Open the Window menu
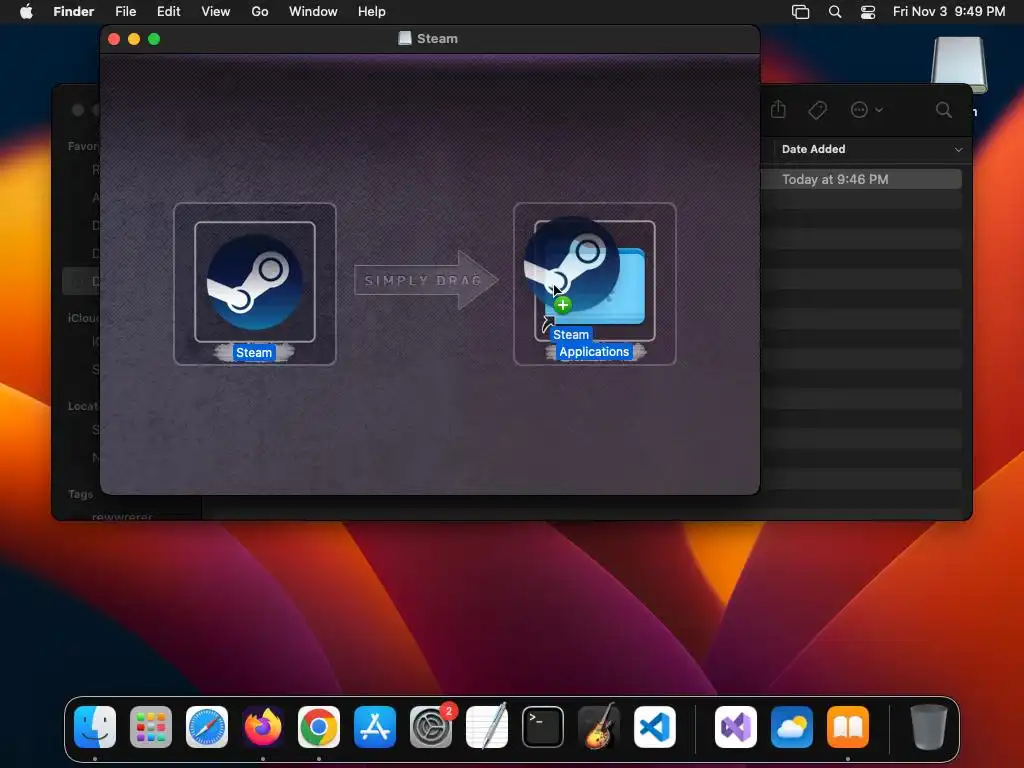The width and height of the screenshot is (1024, 768). click(313, 11)
